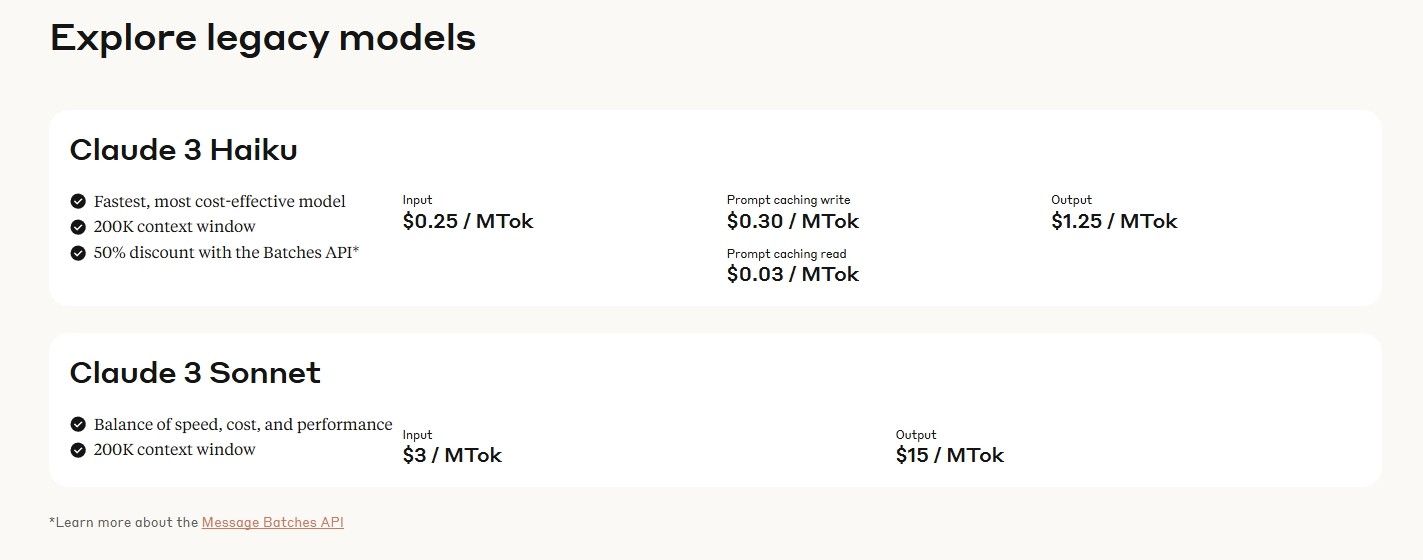
Task: Select the Claude 3 Haiku heading
Action: pyautogui.click(x=183, y=150)
